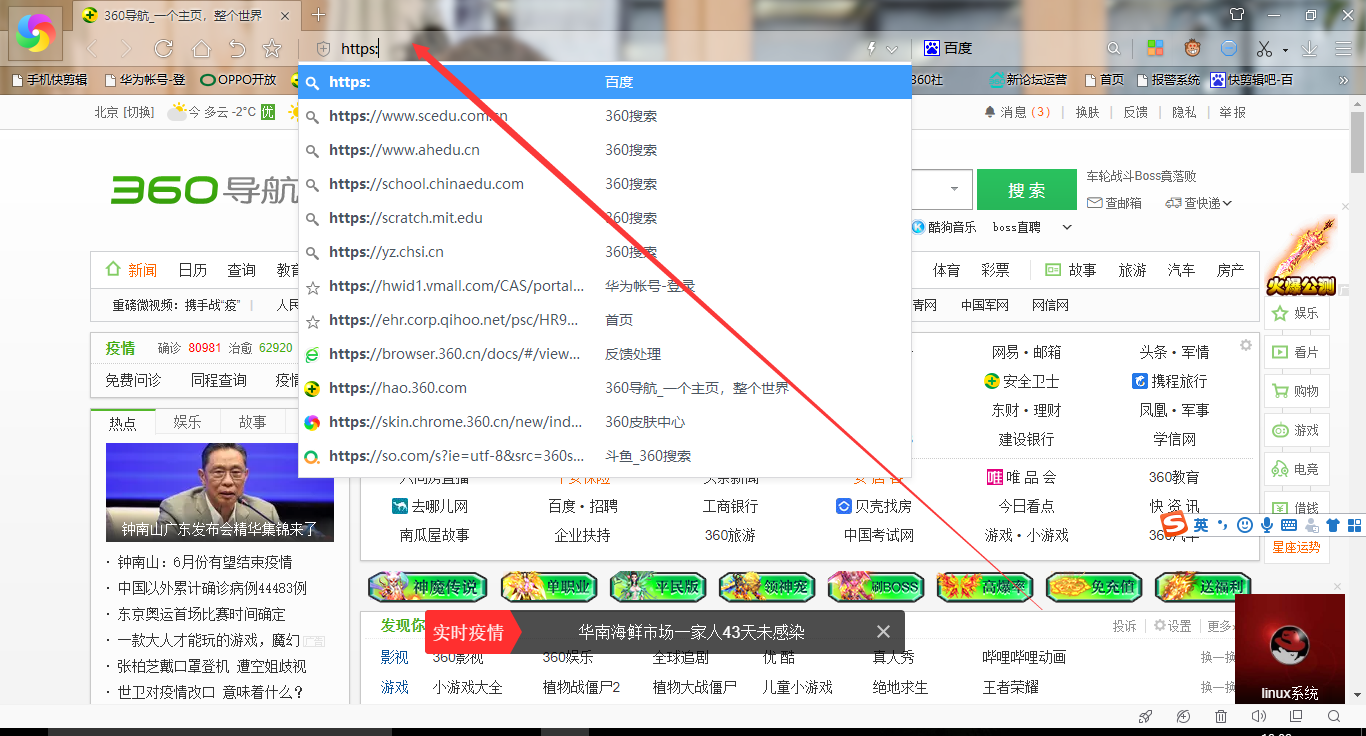Go back with the back arrow

pos(92,48)
